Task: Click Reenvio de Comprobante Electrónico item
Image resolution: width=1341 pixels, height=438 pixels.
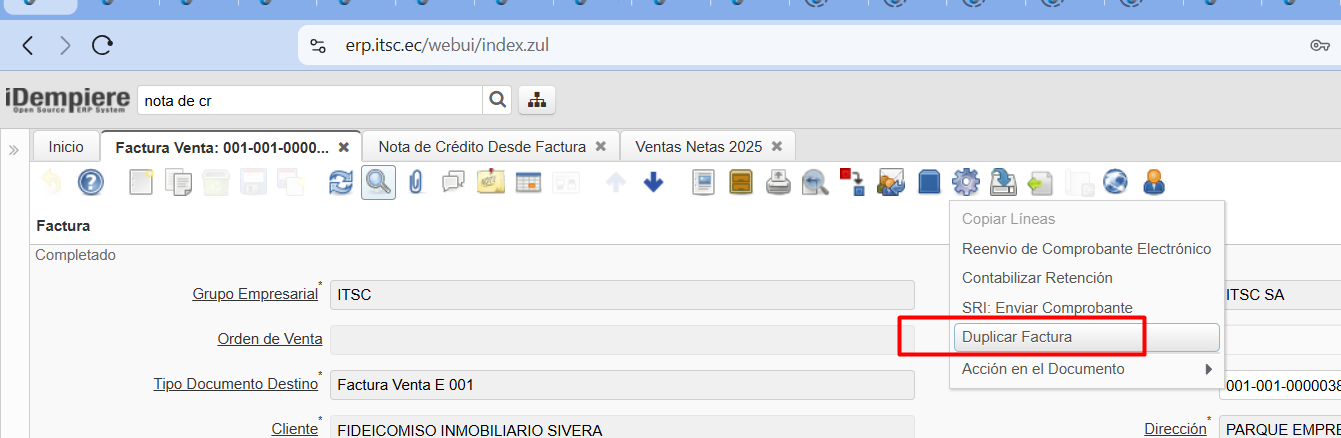Action: 1086,249
